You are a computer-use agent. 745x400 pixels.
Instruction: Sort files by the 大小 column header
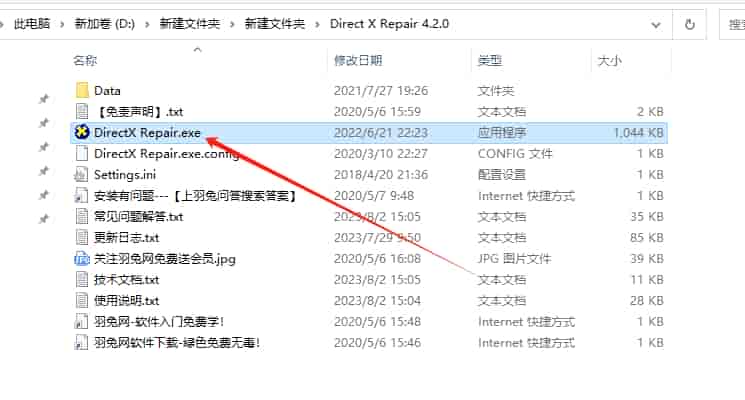(610, 60)
